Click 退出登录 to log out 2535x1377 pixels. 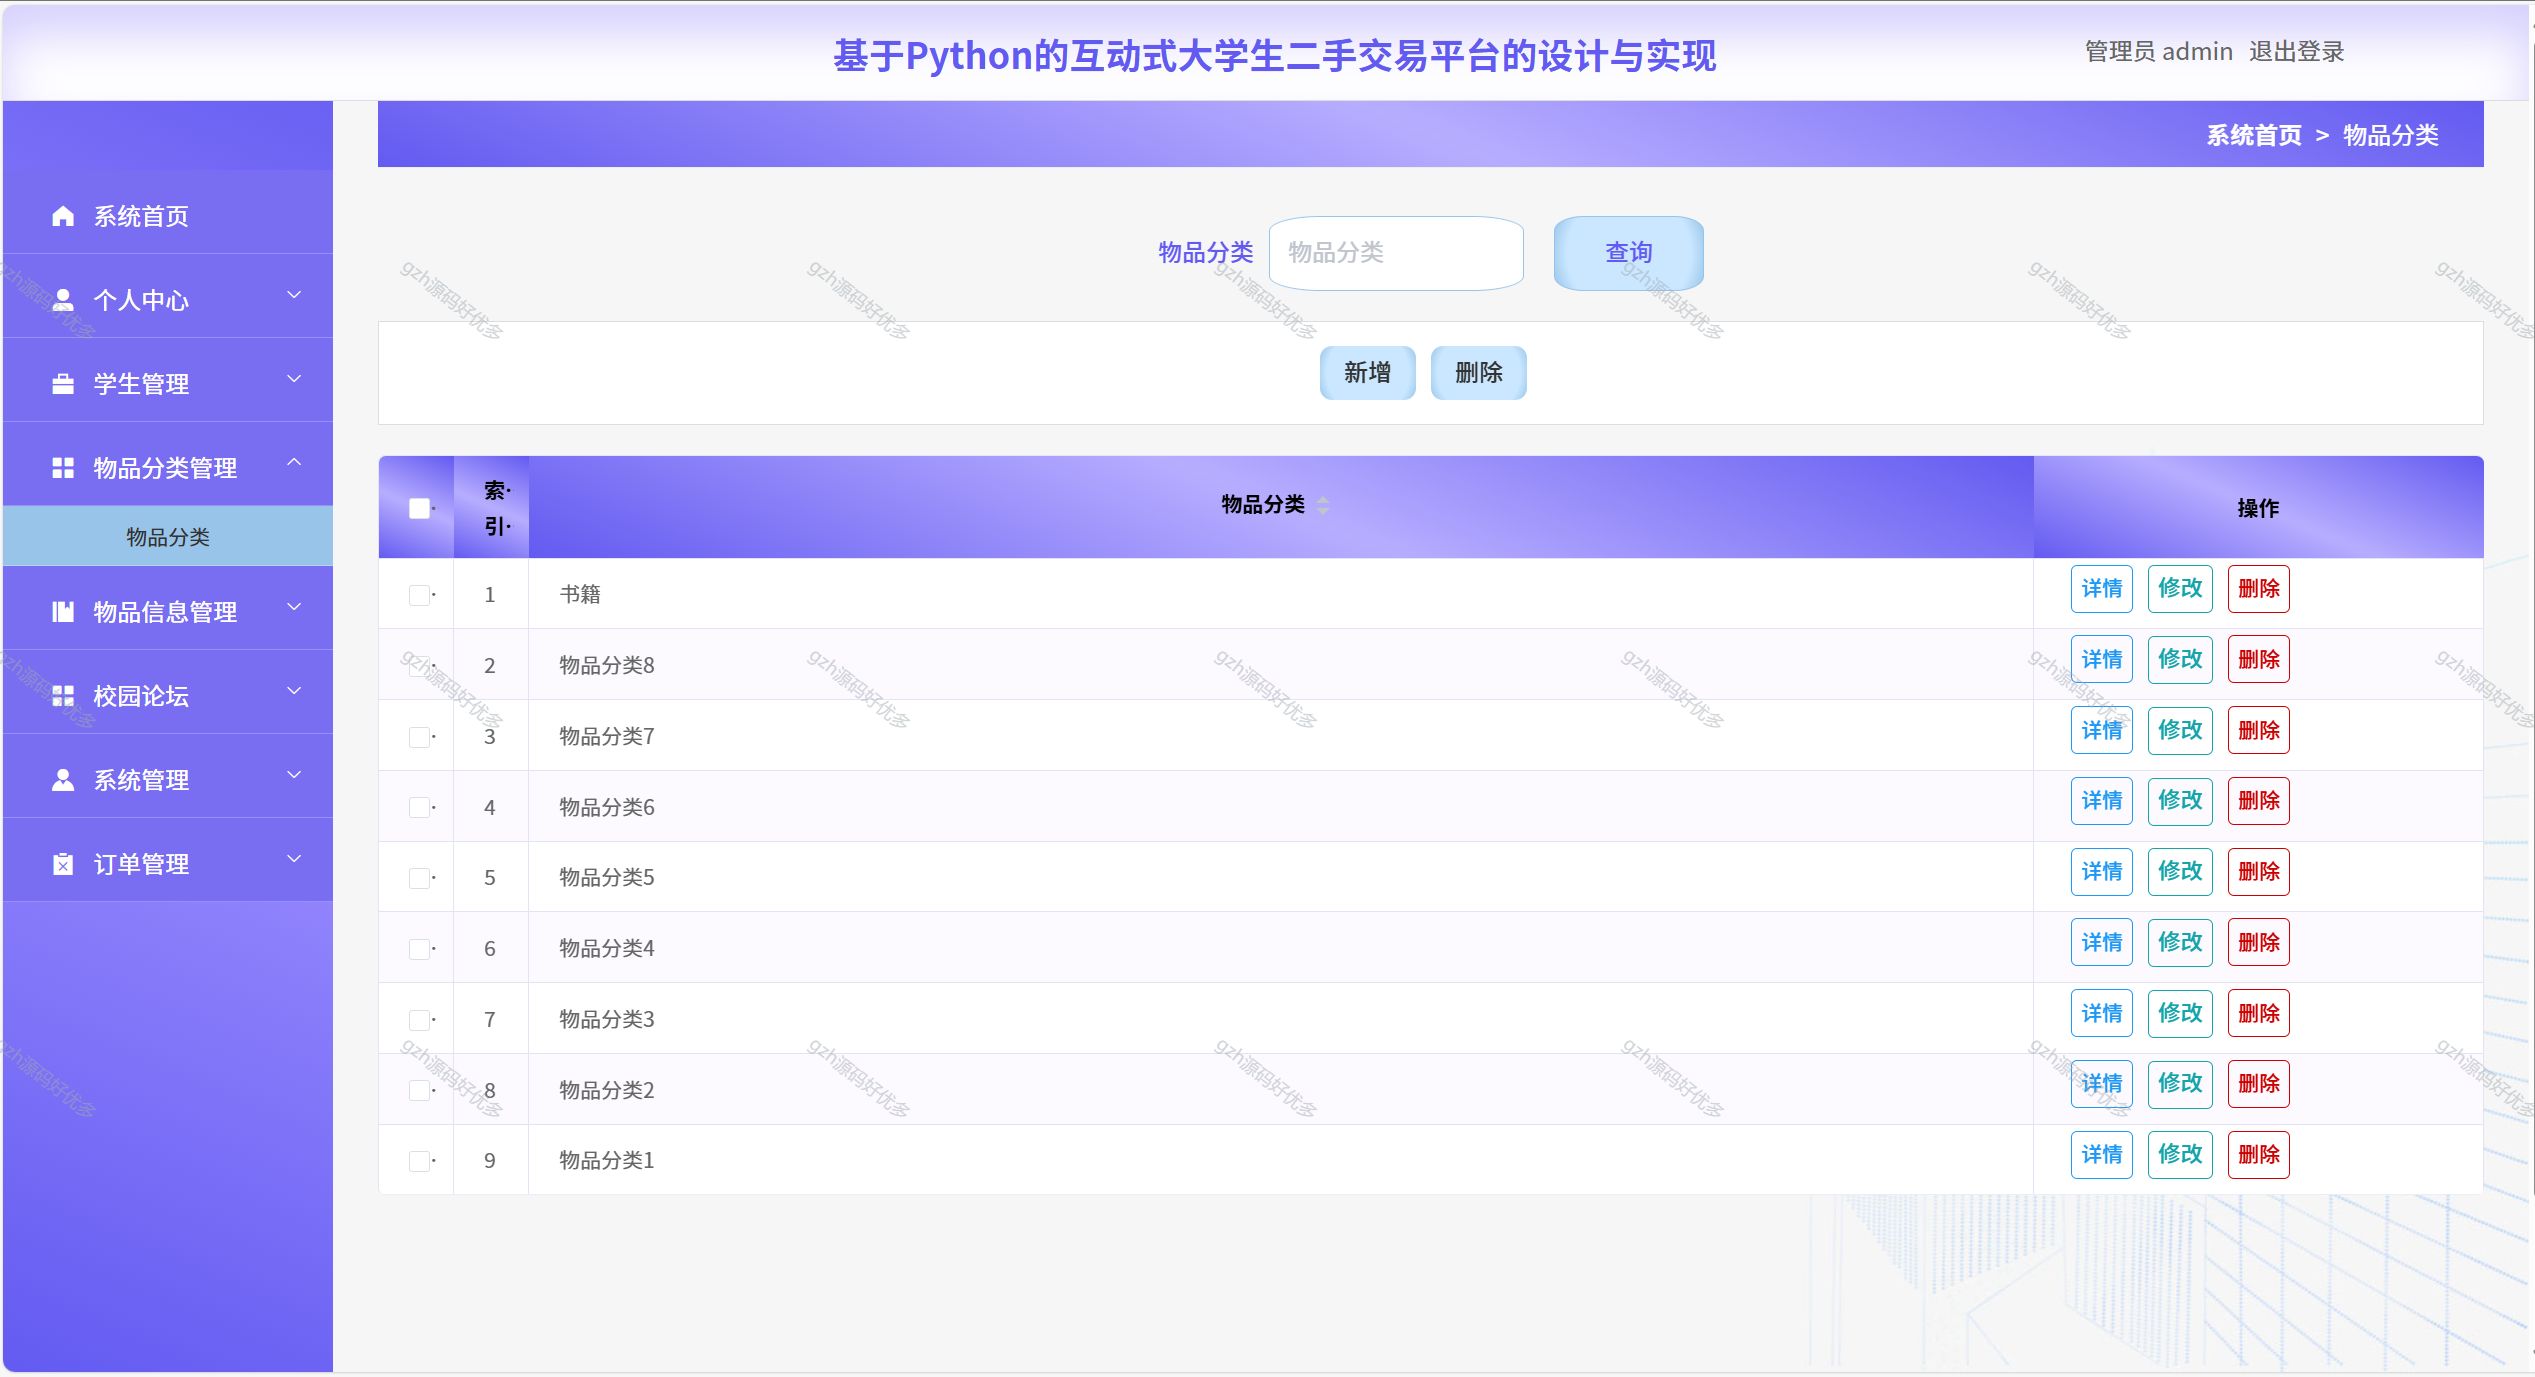(2296, 52)
